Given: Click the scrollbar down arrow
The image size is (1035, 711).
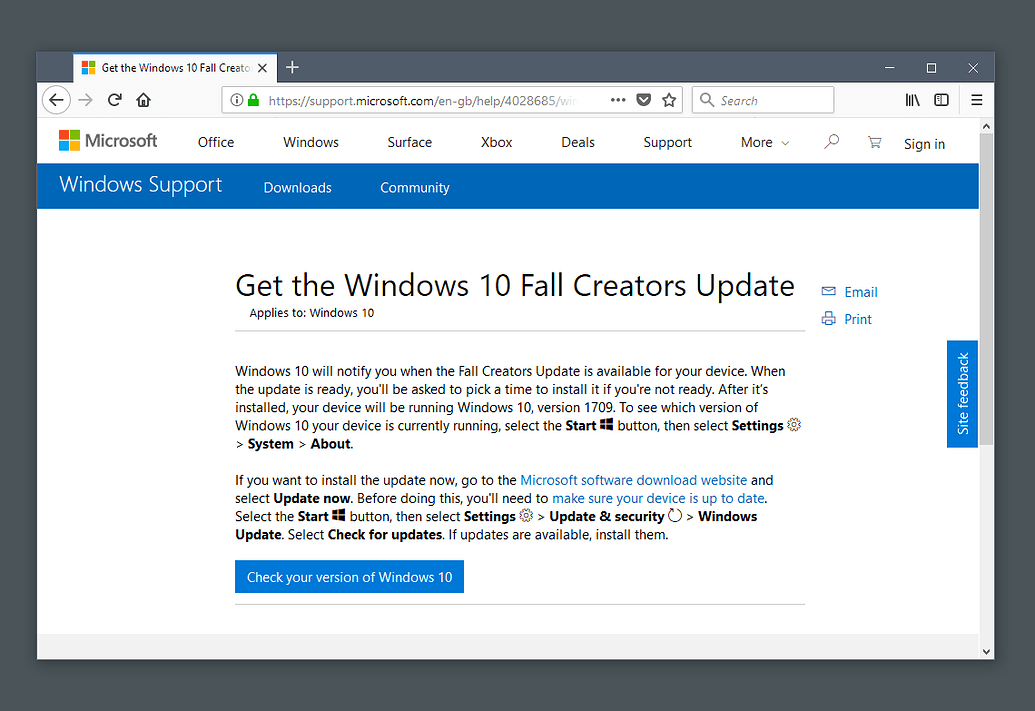Looking at the screenshot, I should 986,652.
